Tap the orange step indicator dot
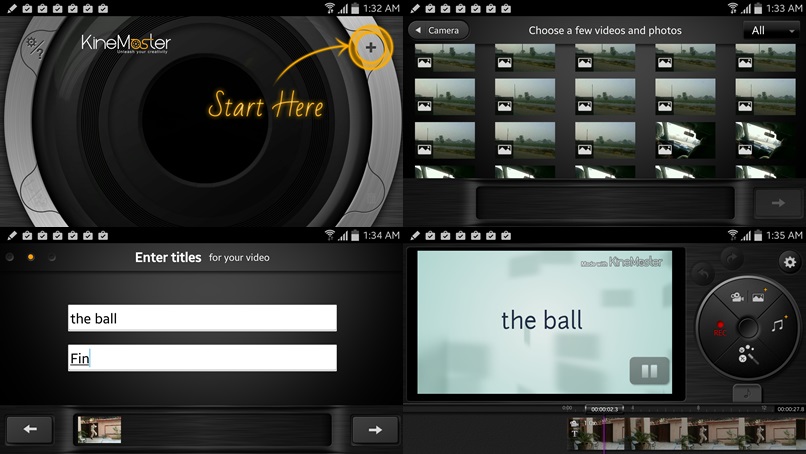 (31, 257)
